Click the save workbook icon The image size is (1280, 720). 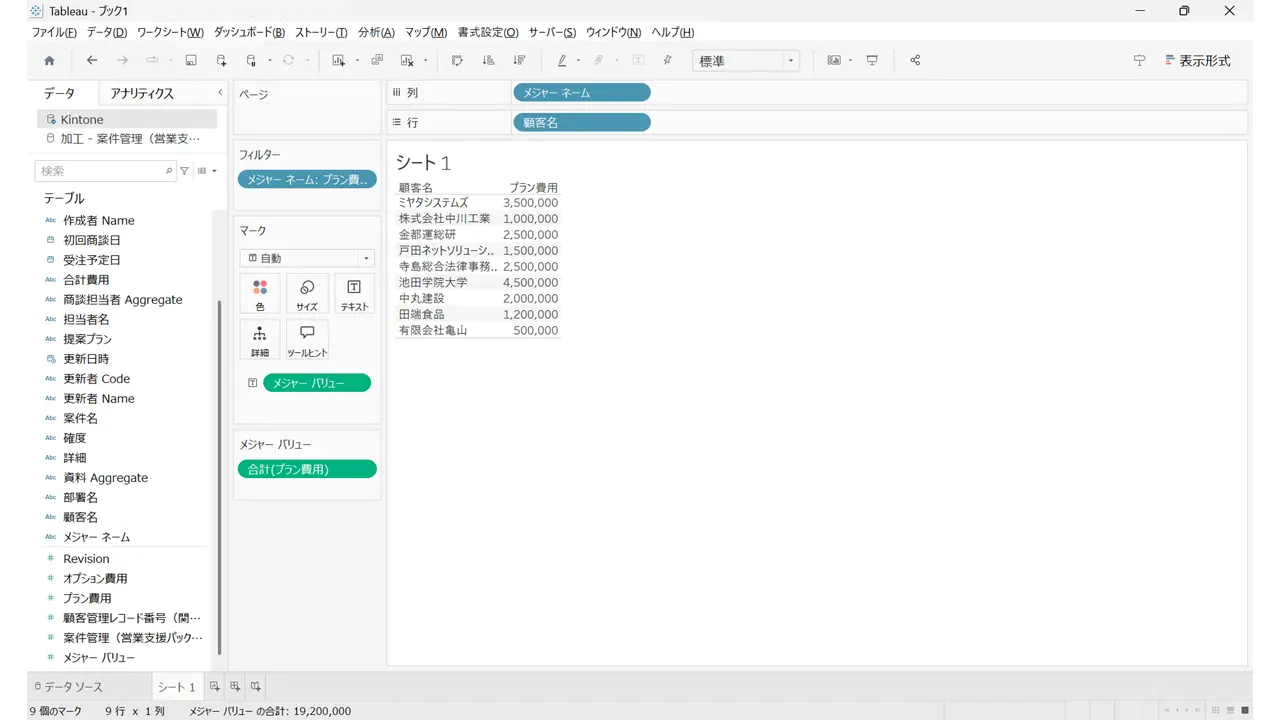click(191, 61)
